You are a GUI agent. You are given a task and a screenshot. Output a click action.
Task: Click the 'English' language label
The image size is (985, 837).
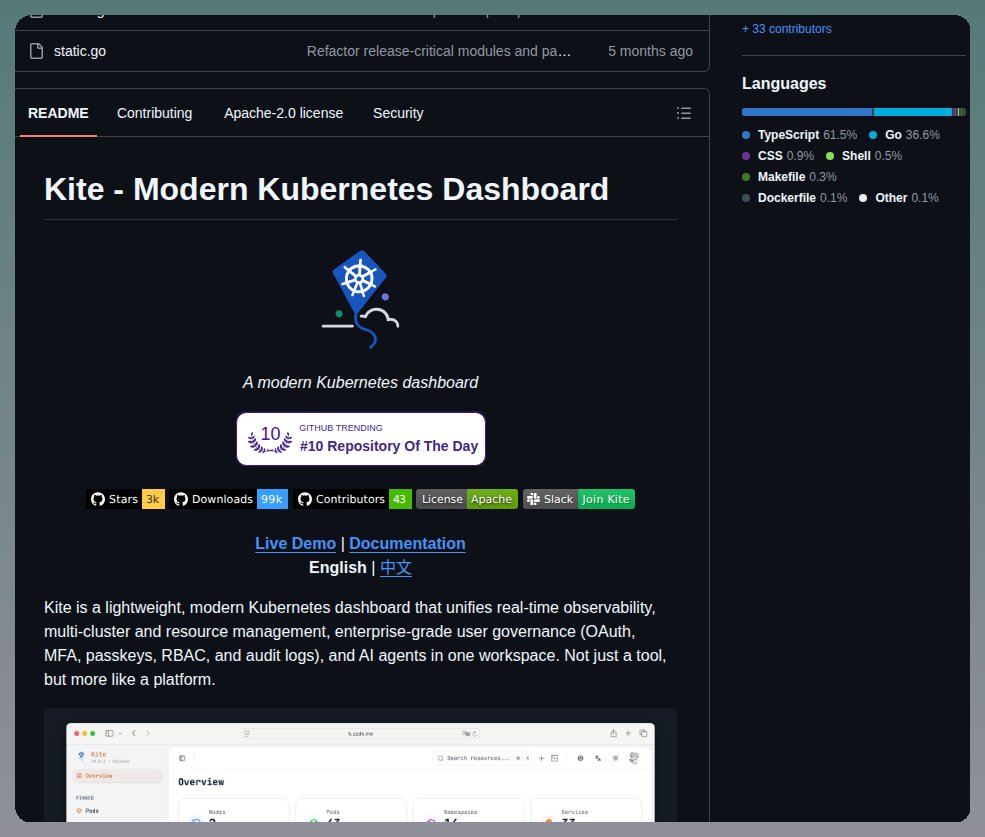click(x=337, y=567)
